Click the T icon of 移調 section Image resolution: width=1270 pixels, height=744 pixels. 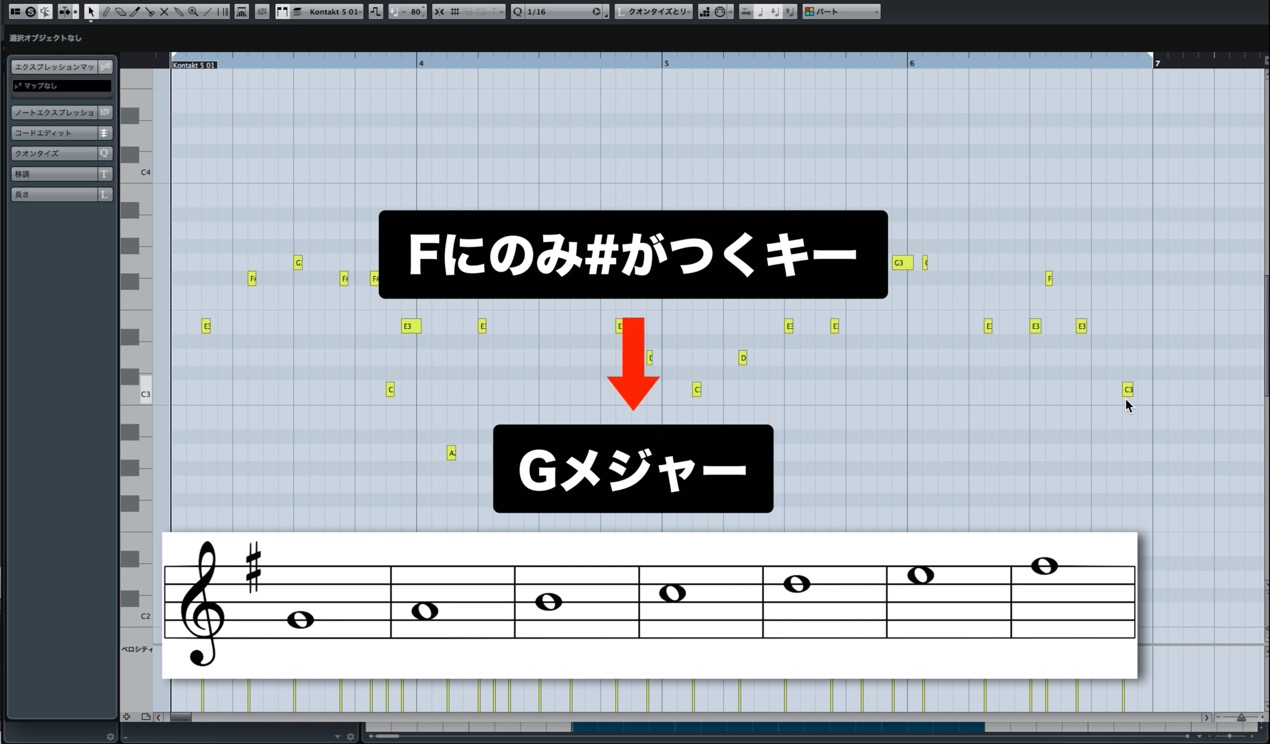[x=105, y=174]
